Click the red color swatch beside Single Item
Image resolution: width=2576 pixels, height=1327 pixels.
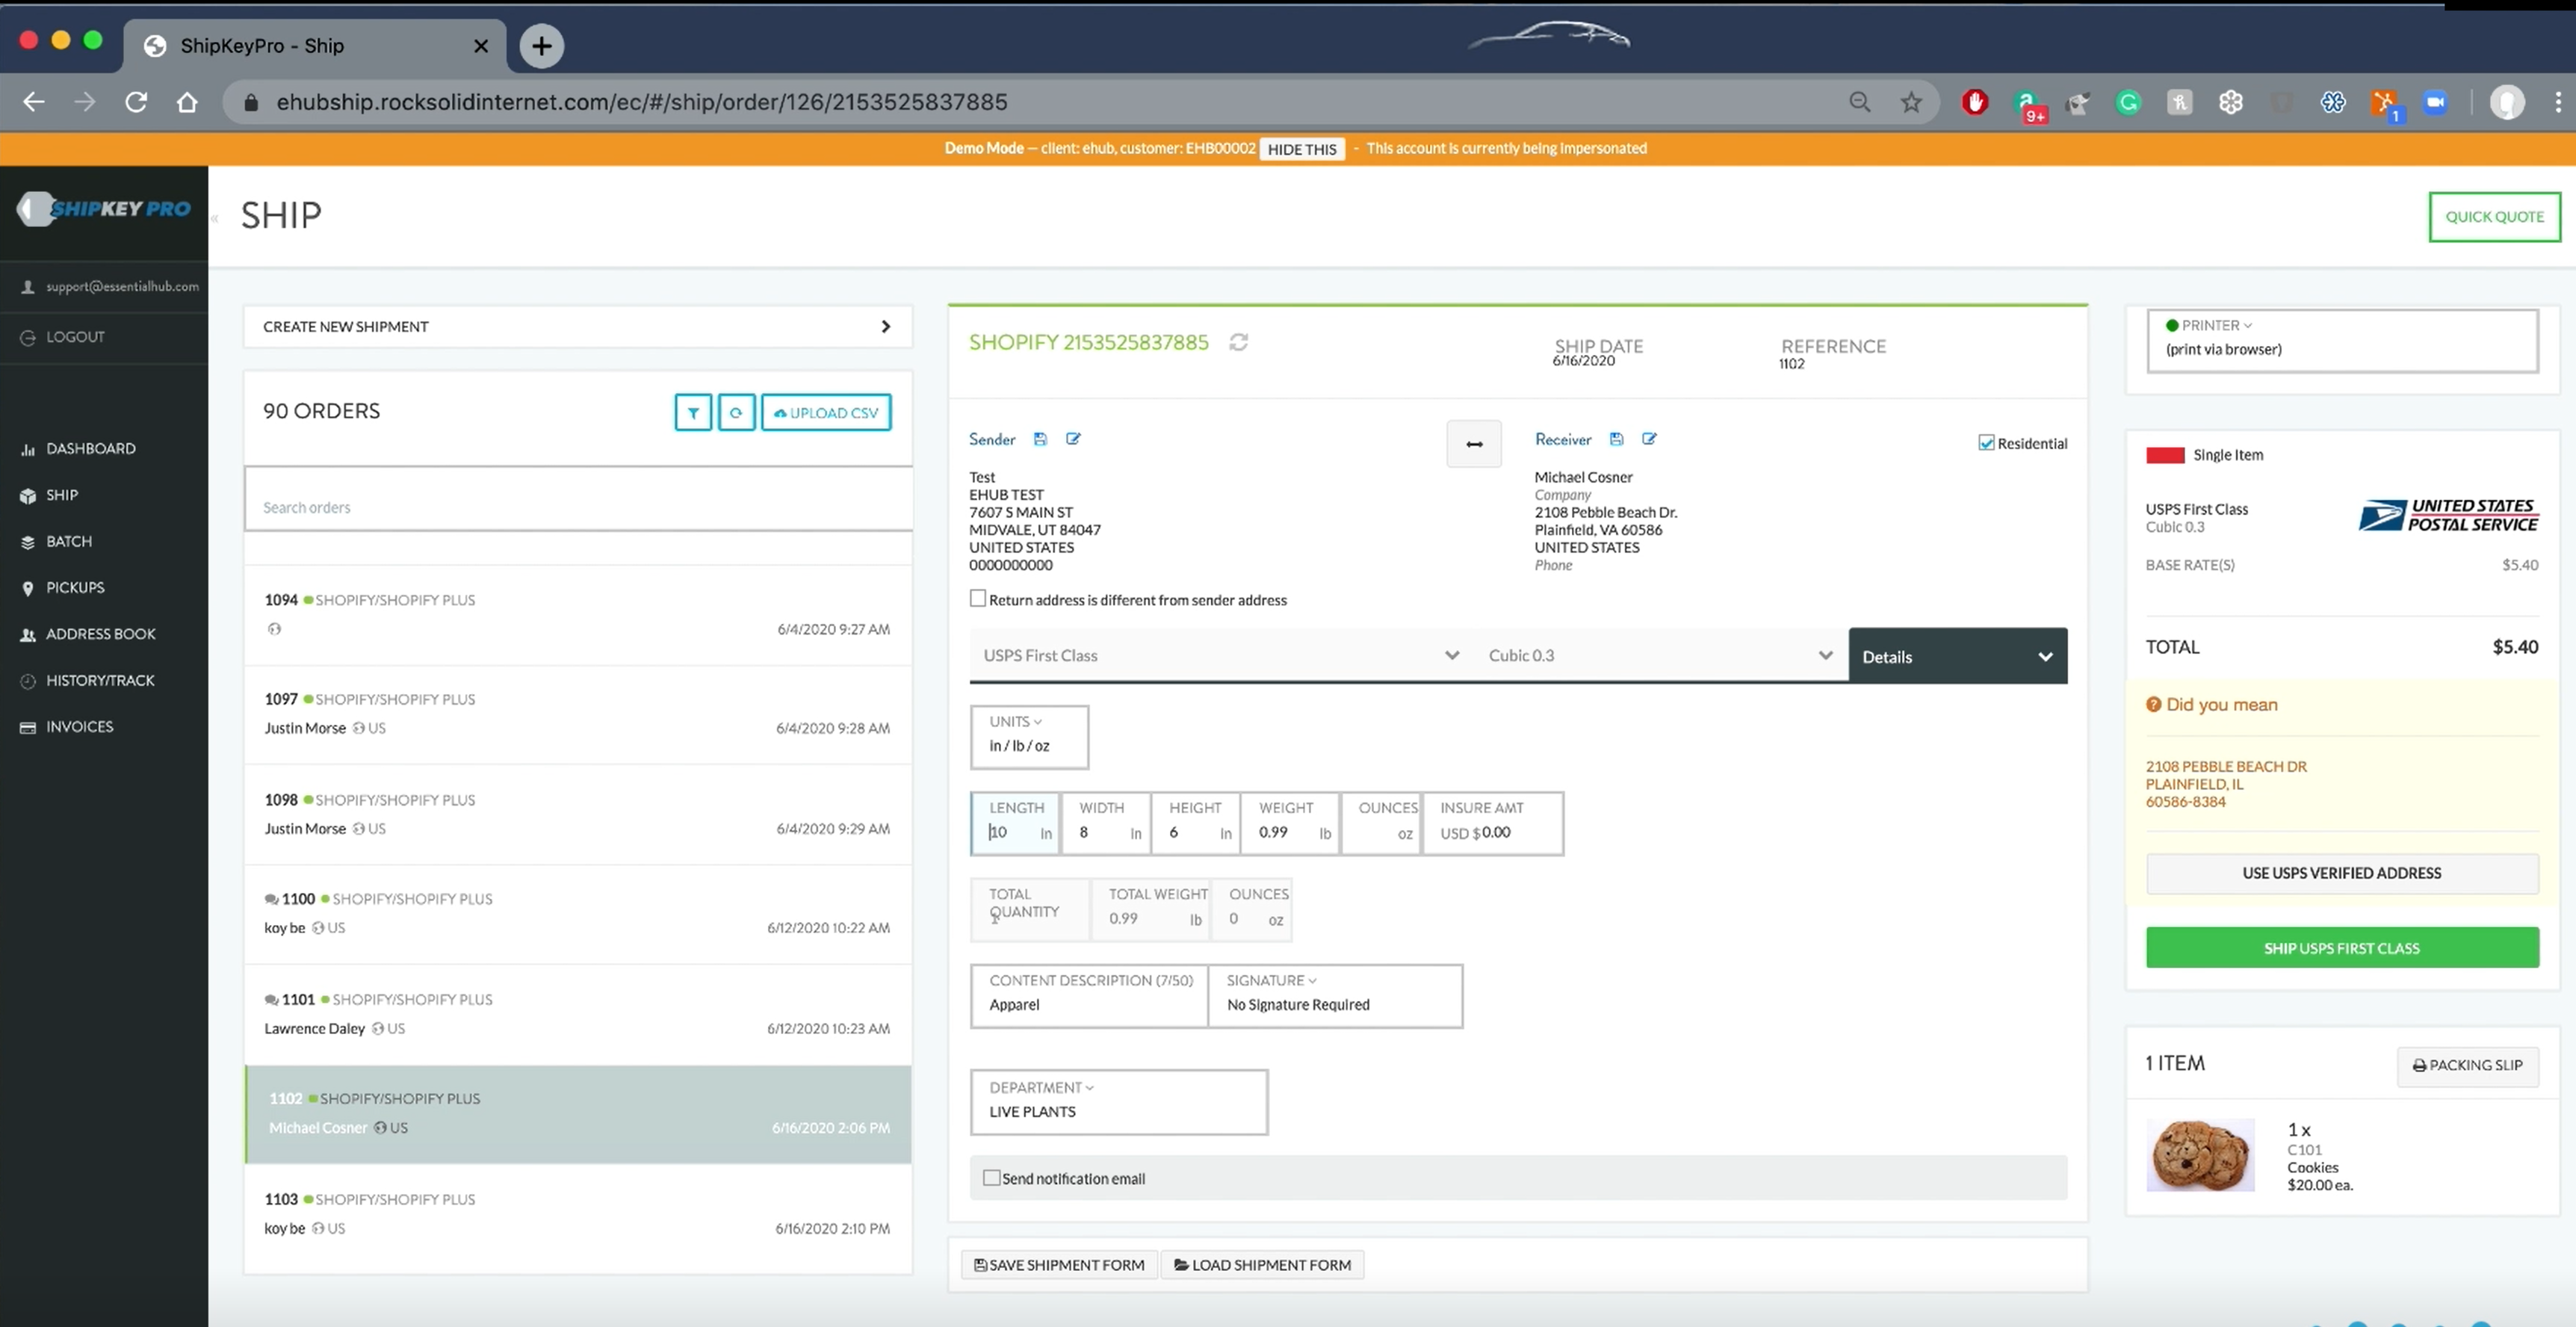(x=2165, y=455)
